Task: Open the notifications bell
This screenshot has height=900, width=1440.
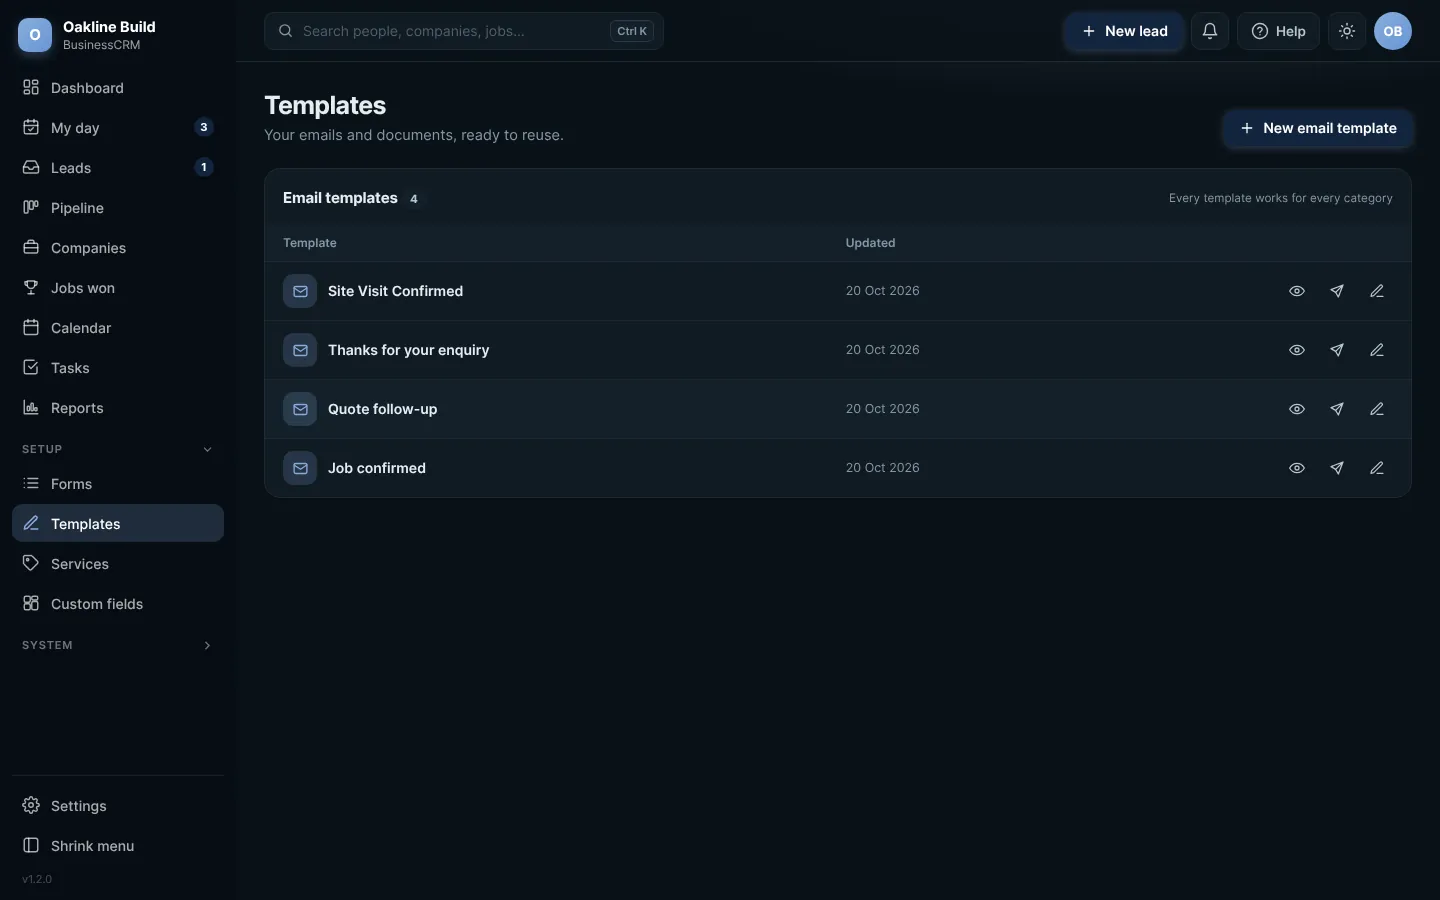Action: 1210,31
